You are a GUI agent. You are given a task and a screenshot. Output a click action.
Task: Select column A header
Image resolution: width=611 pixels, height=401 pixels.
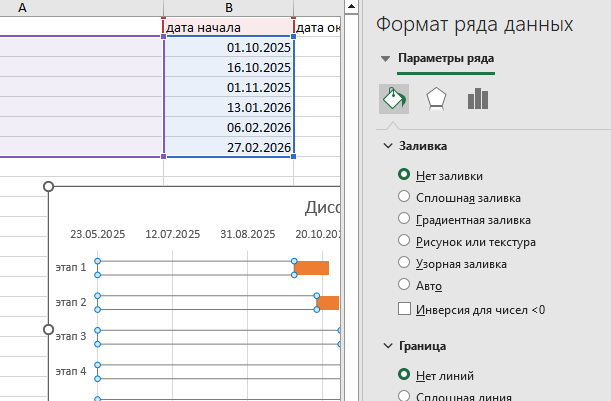coord(22,7)
